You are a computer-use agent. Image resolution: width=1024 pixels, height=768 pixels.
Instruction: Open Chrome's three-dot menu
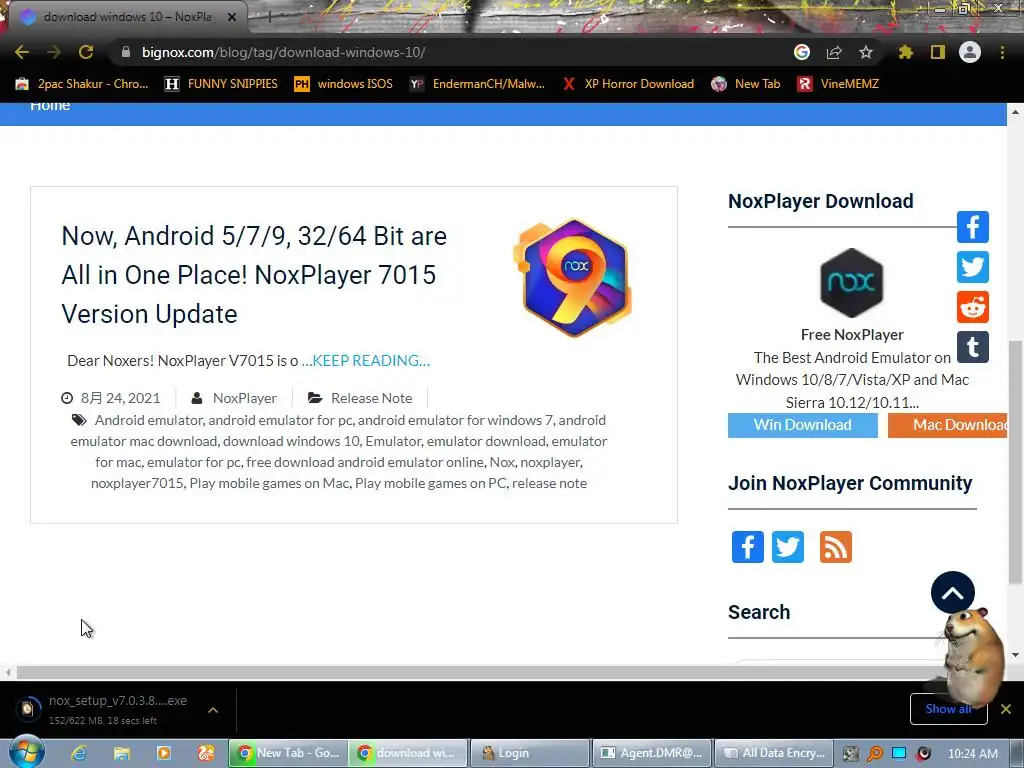(1002, 52)
